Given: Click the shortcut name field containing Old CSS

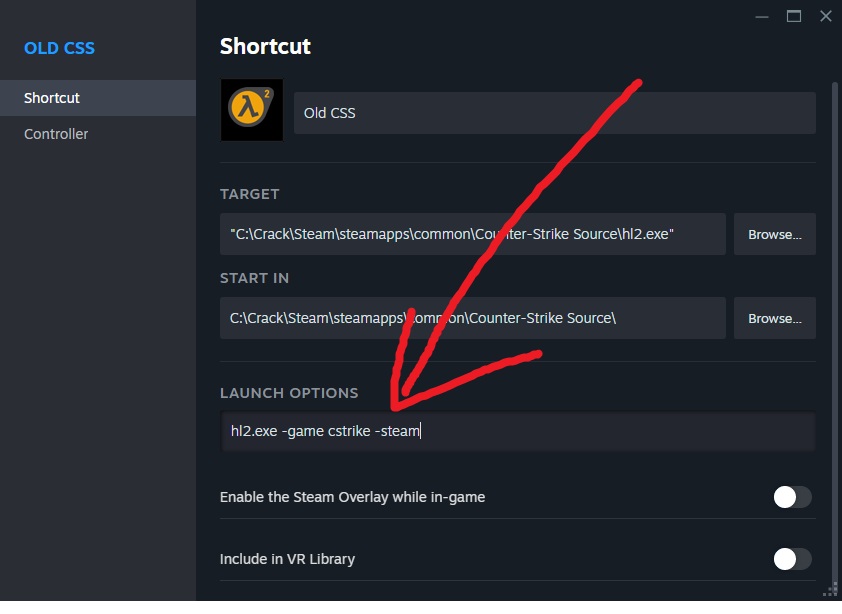Looking at the screenshot, I should coord(554,113).
